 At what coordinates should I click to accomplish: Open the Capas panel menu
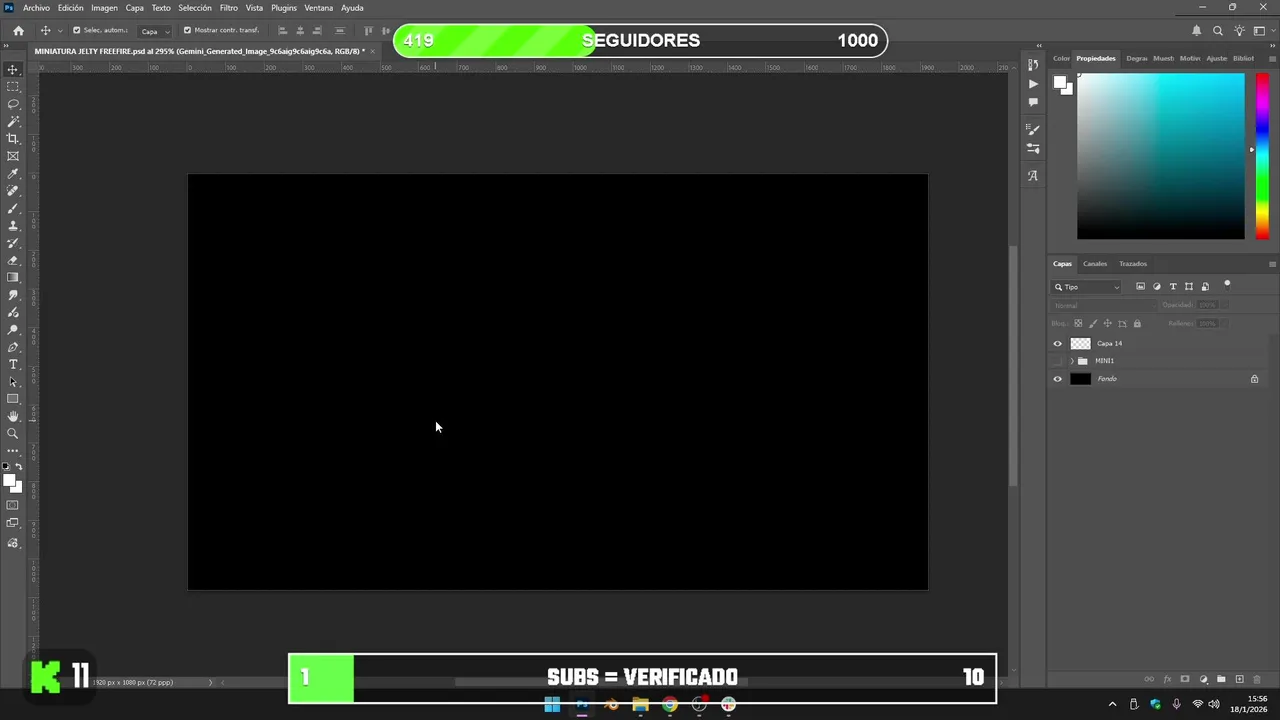coord(1272,264)
